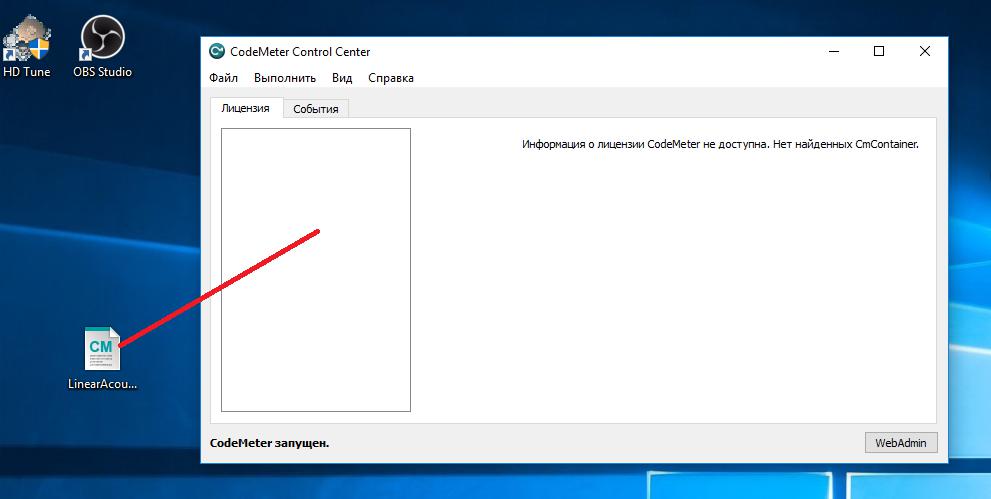The image size is (991, 499).
Task: Switch to the События tab
Action: point(316,109)
